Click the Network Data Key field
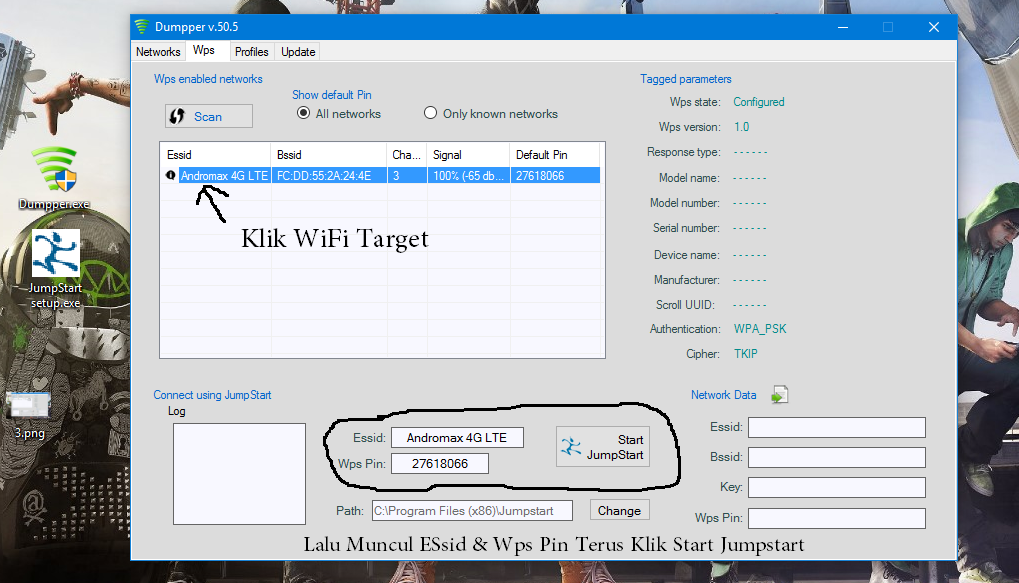 836,487
